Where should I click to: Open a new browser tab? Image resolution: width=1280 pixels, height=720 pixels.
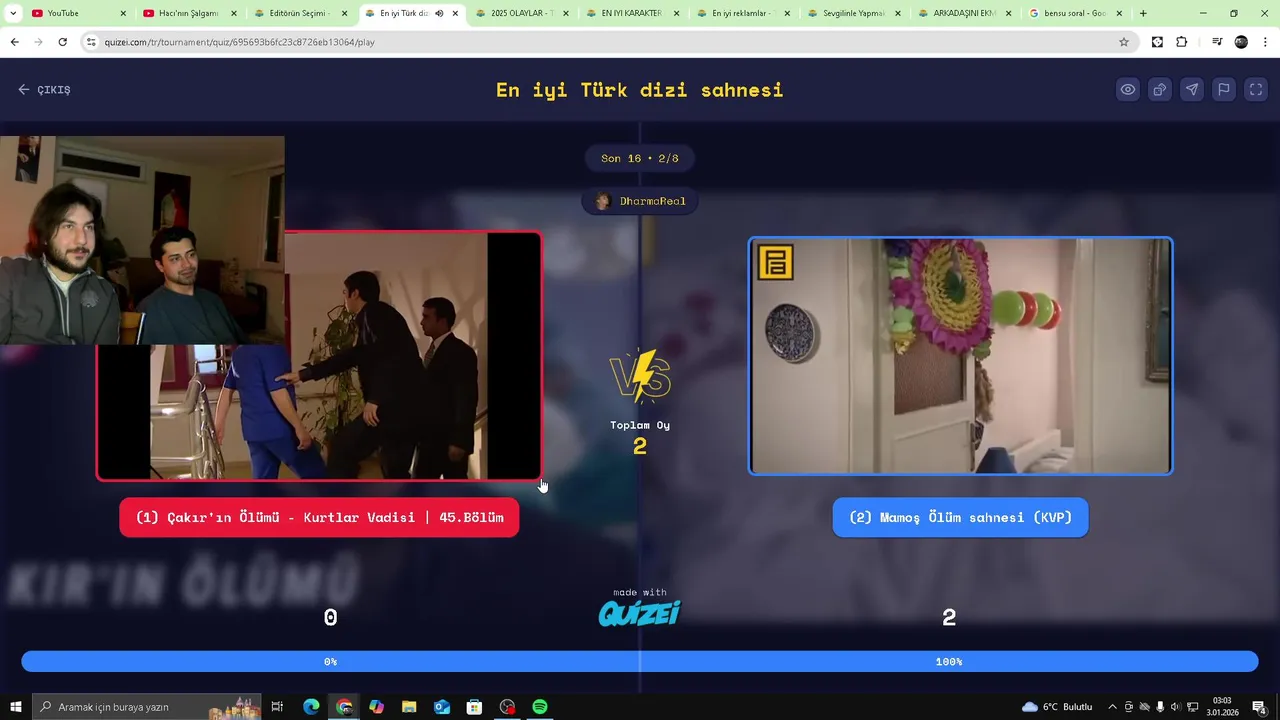pyautogui.click(x=1143, y=13)
